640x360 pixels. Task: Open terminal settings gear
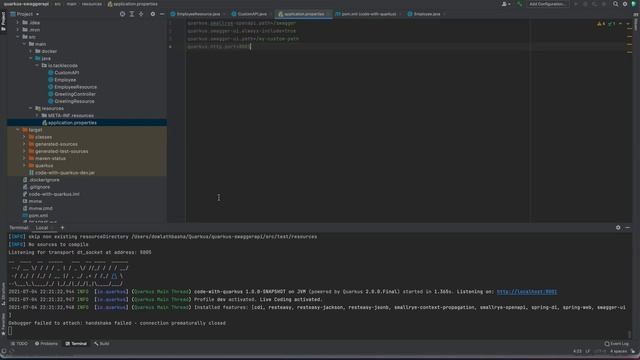(x=618, y=228)
